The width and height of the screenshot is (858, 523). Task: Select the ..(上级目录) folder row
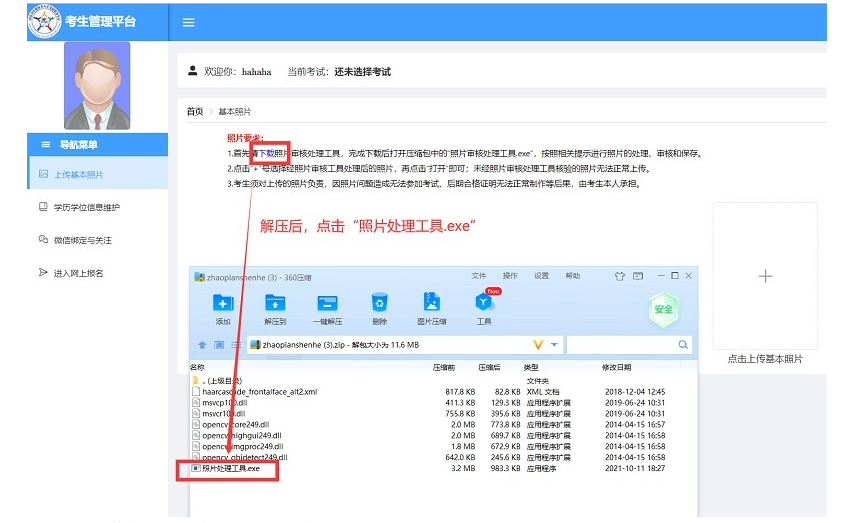click(x=443, y=381)
